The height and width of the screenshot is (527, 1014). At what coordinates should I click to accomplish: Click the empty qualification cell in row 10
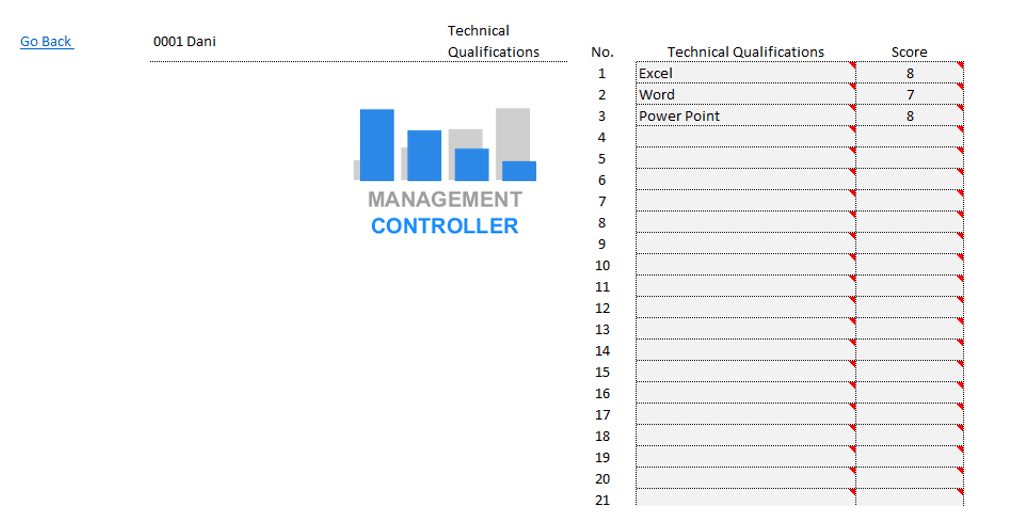[745, 266]
